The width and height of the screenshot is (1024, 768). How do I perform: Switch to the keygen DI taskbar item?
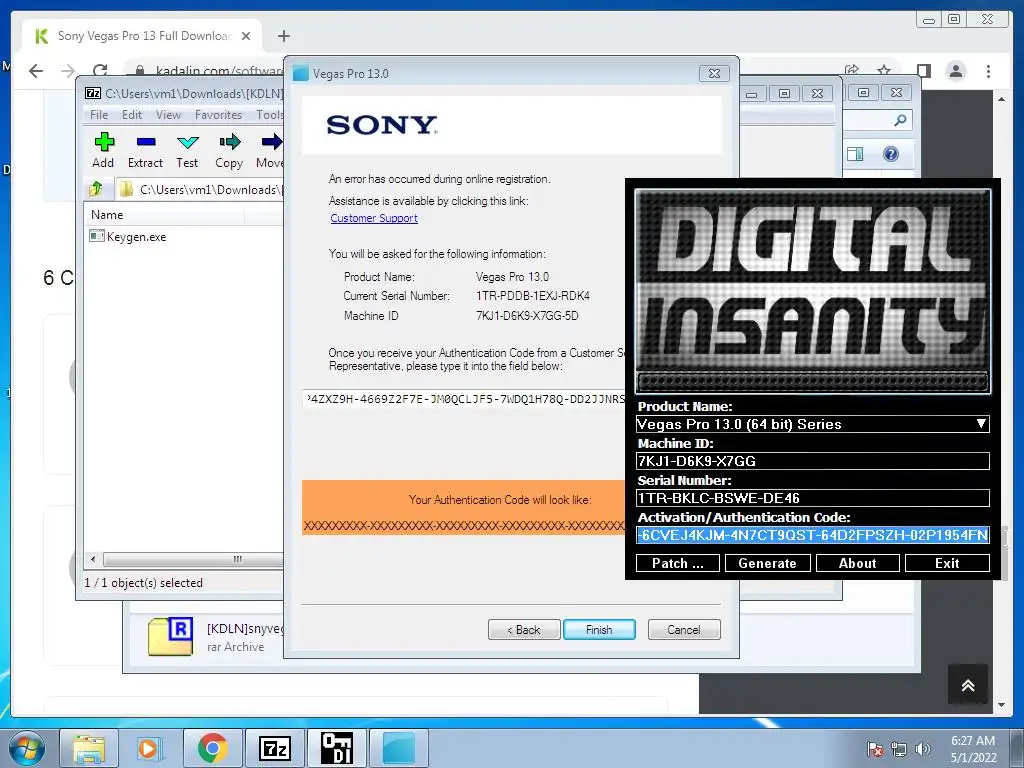click(x=336, y=748)
